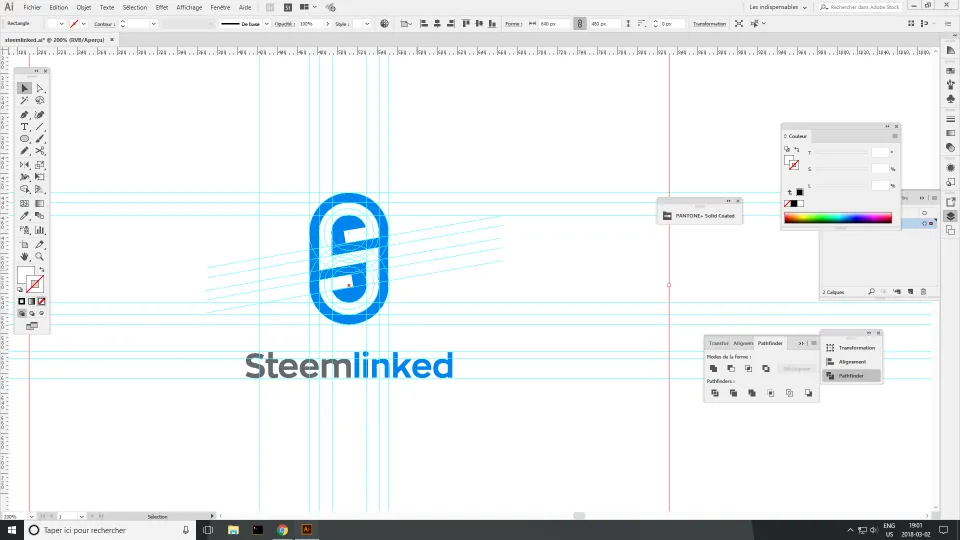
Task: Open the Couleur panel options menu
Action: click(x=894, y=136)
